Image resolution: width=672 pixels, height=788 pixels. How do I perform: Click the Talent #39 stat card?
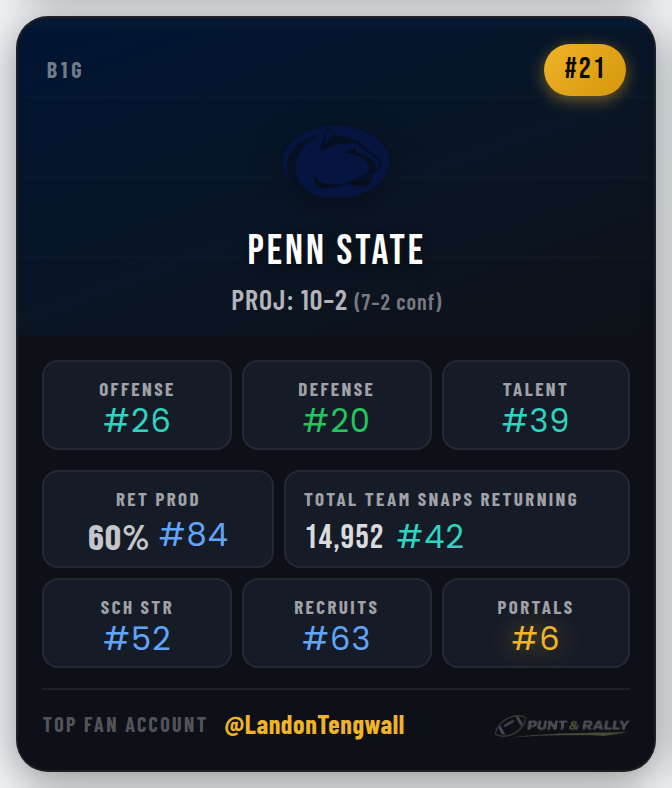coord(535,405)
